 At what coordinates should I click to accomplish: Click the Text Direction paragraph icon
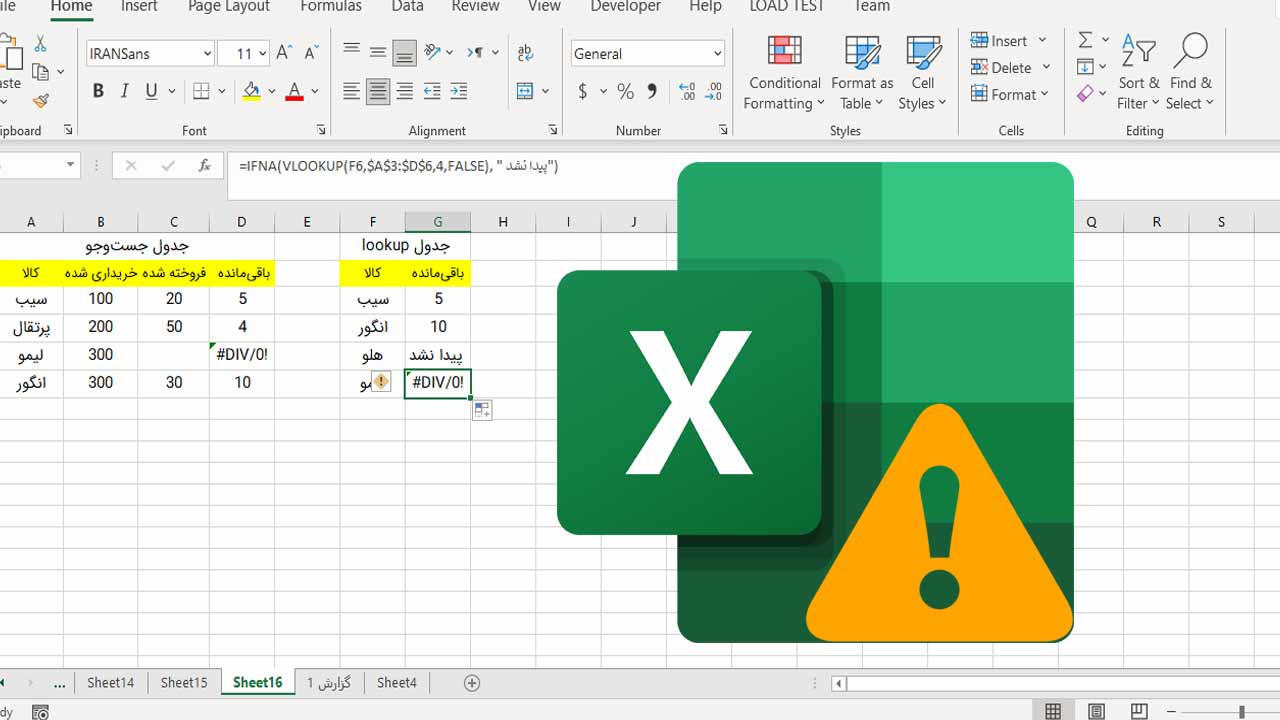[477, 52]
